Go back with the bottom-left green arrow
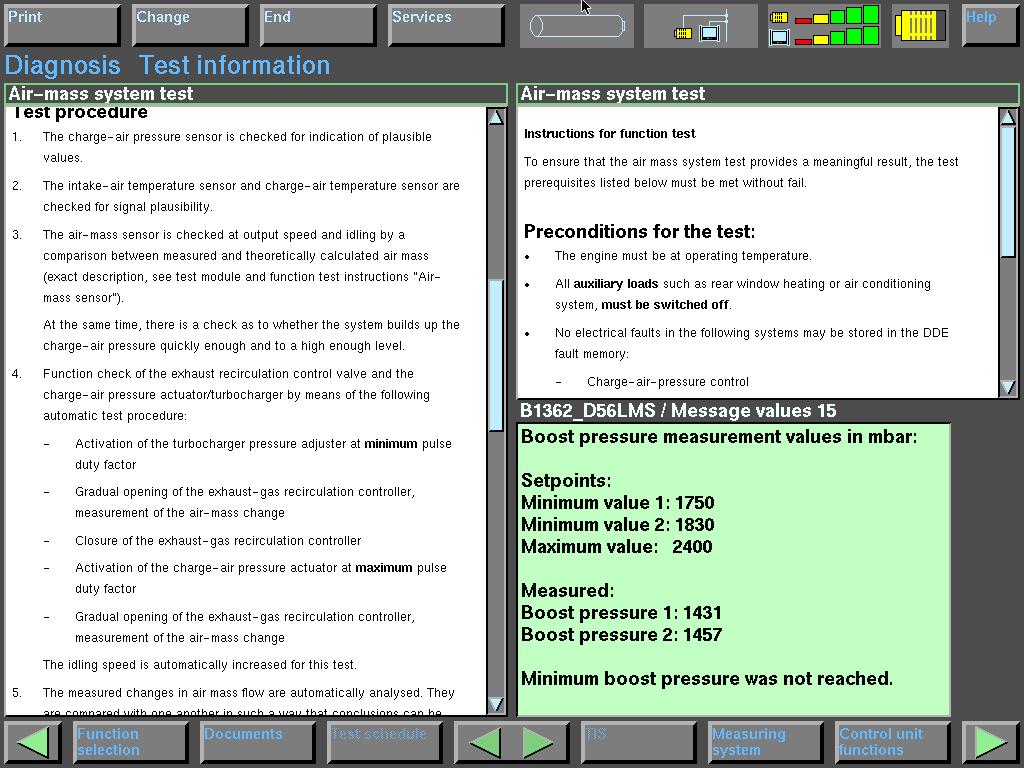 coord(33,742)
